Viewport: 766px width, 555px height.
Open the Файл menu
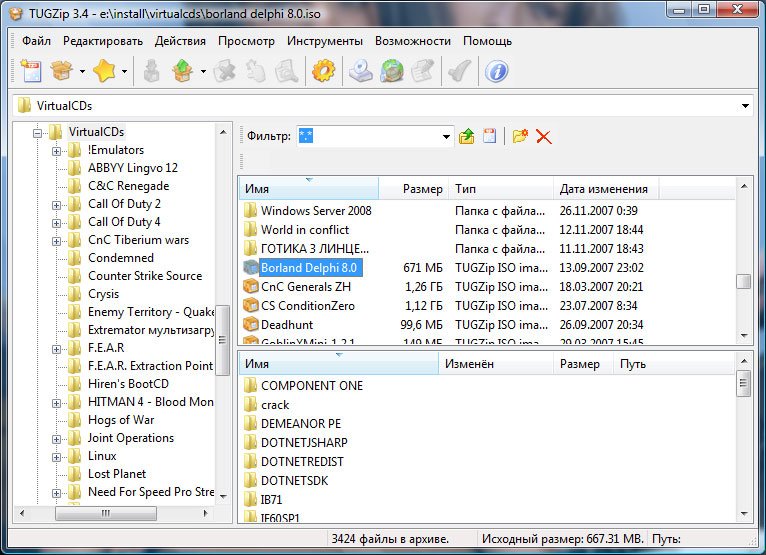pyautogui.click(x=36, y=41)
